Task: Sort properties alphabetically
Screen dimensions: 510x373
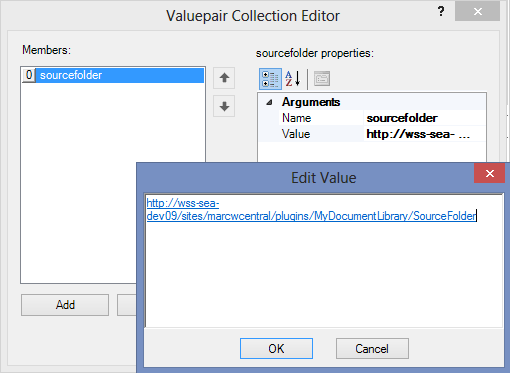Action: point(293,79)
